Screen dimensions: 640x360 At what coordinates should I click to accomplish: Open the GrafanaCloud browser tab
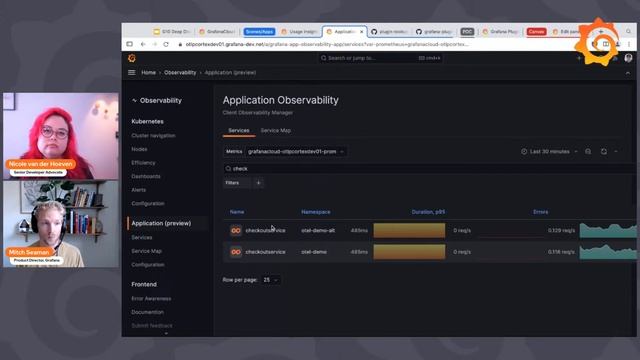point(217,31)
